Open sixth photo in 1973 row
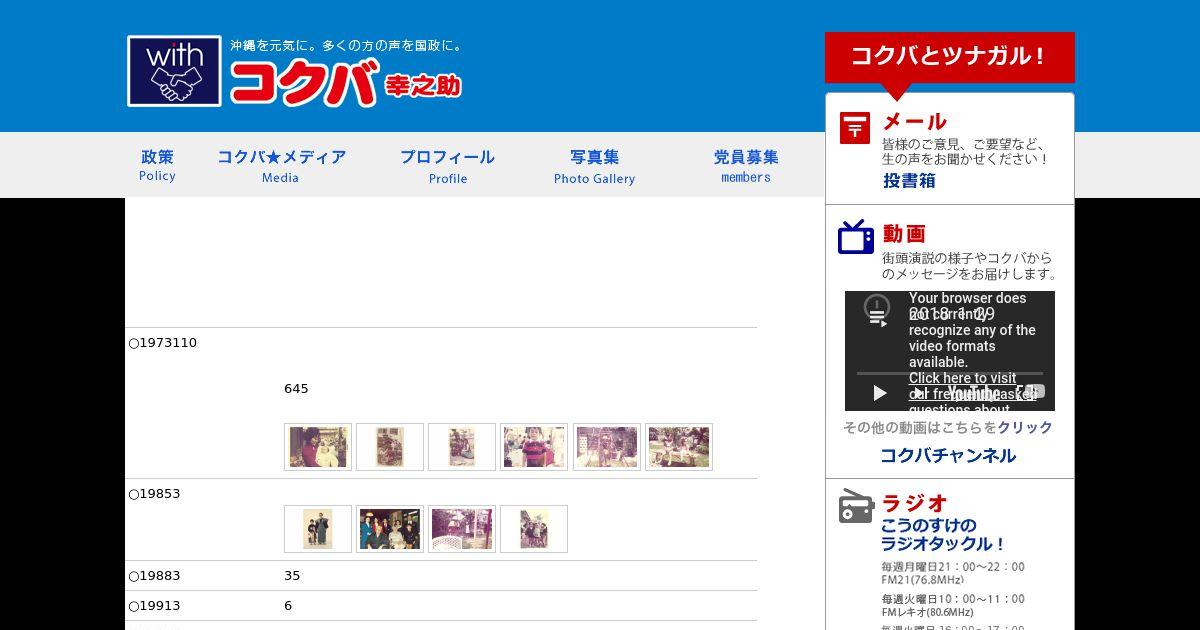The image size is (1200, 630). click(x=679, y=447)
